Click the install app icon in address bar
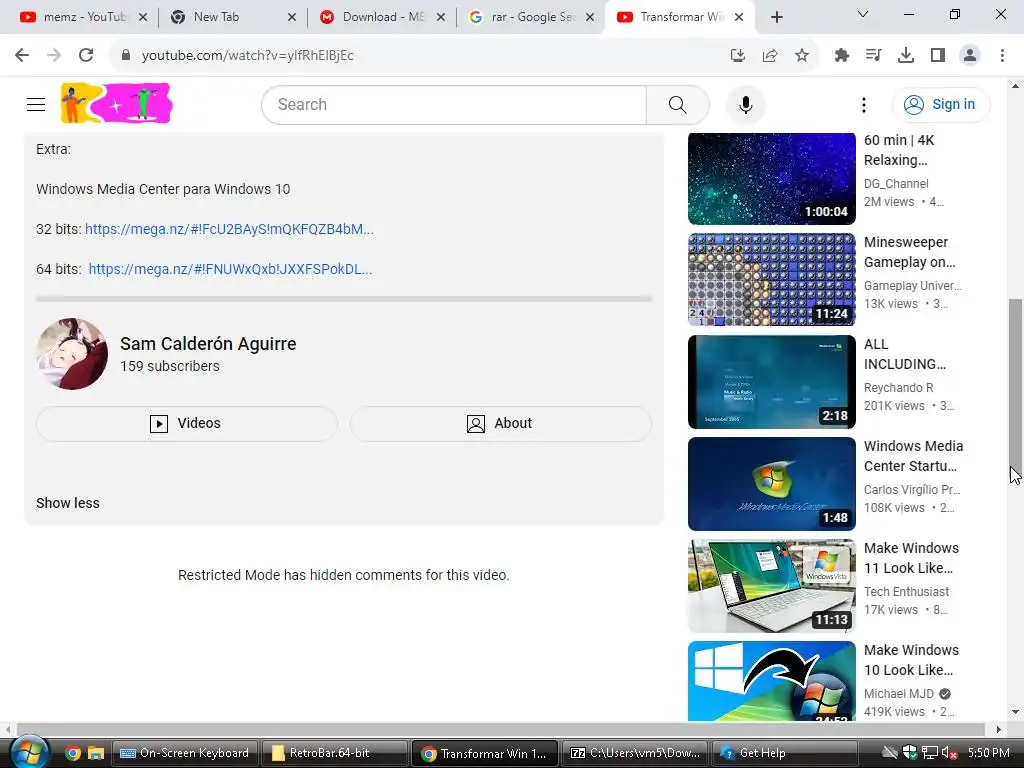The image size is (1024, 768). tap(738, 56)
